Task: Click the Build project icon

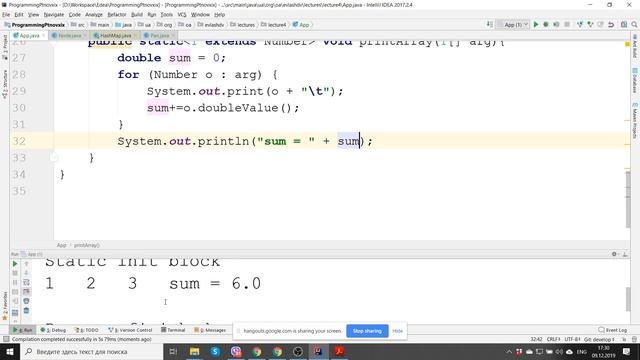Action: [x=489, y=24]
